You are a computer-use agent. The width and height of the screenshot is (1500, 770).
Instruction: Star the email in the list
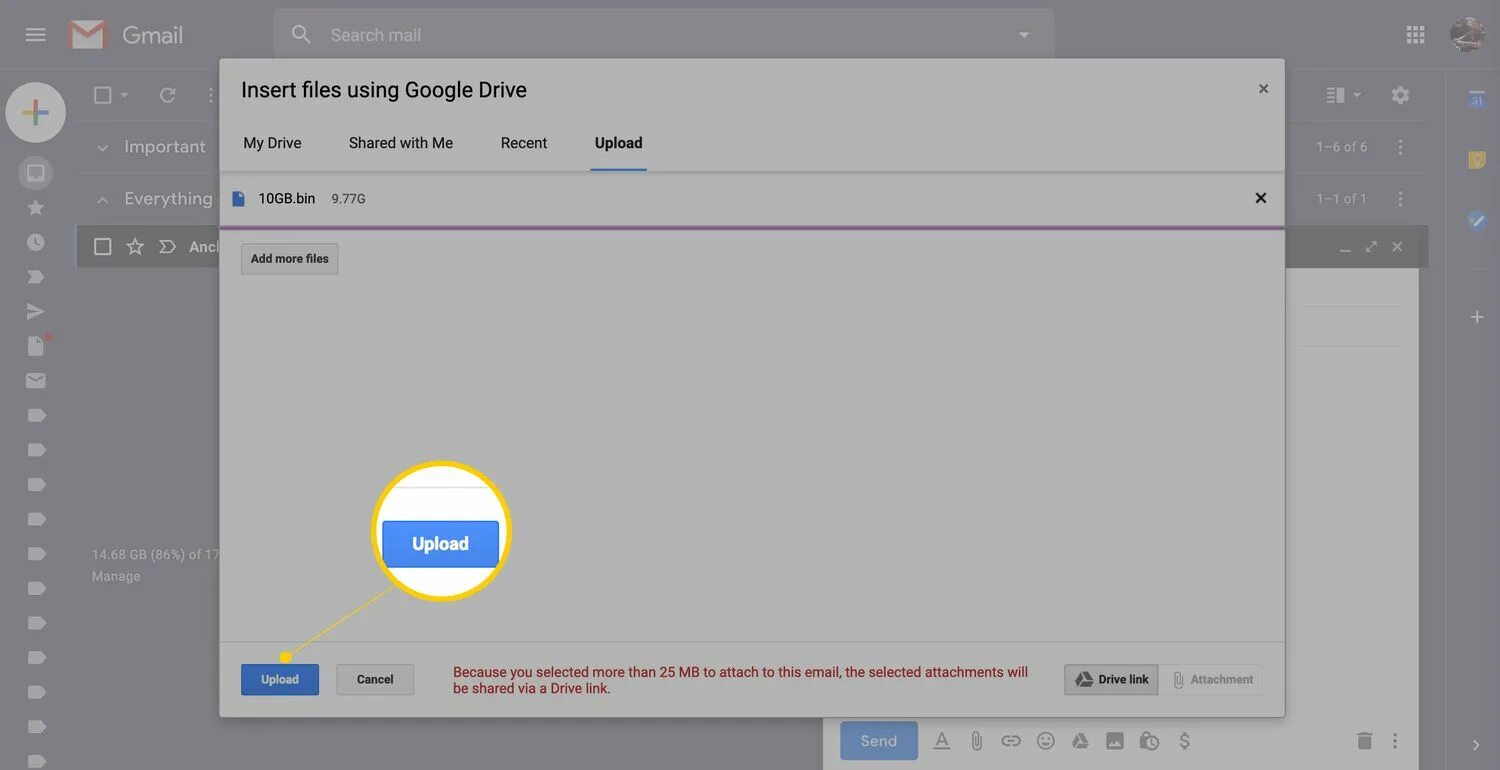135,246
